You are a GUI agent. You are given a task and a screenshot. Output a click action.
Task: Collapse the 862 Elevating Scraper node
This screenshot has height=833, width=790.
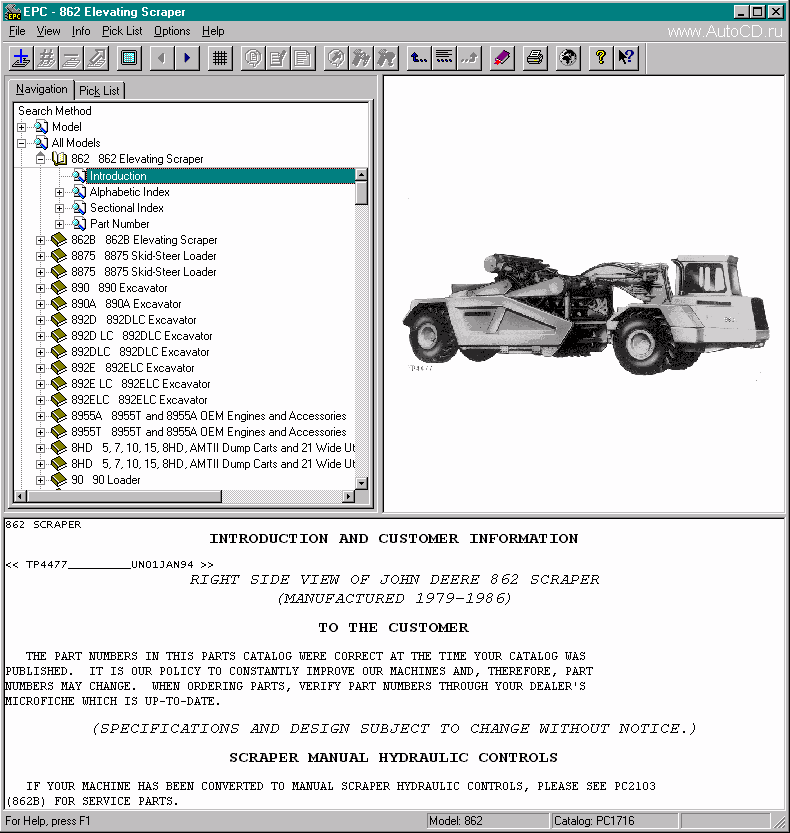40,159
